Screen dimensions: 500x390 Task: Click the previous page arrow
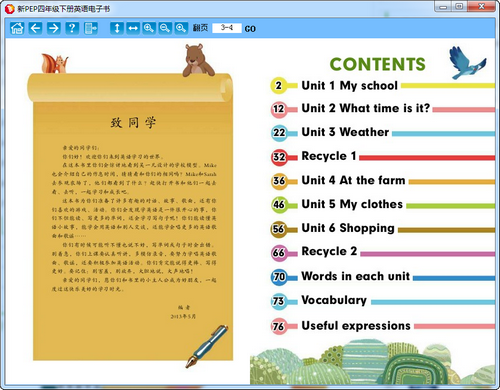(35, 28)
